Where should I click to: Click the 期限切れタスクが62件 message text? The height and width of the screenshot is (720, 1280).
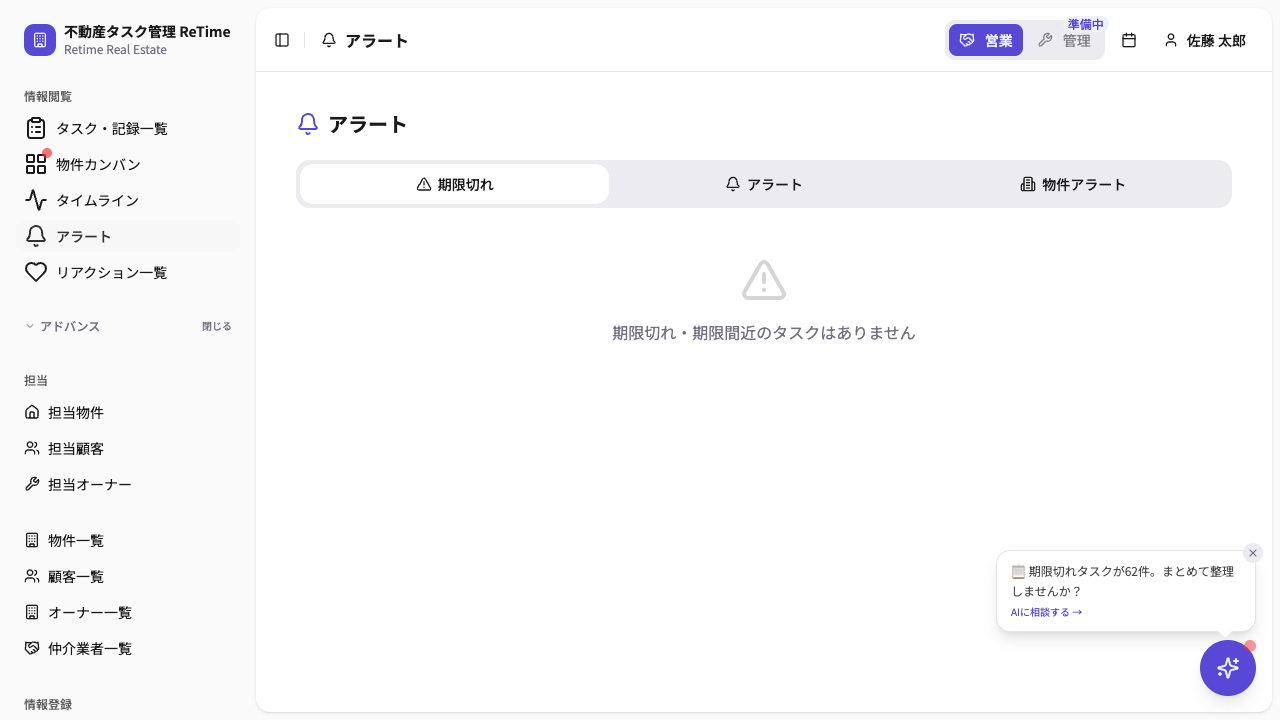pos(1123,581)
